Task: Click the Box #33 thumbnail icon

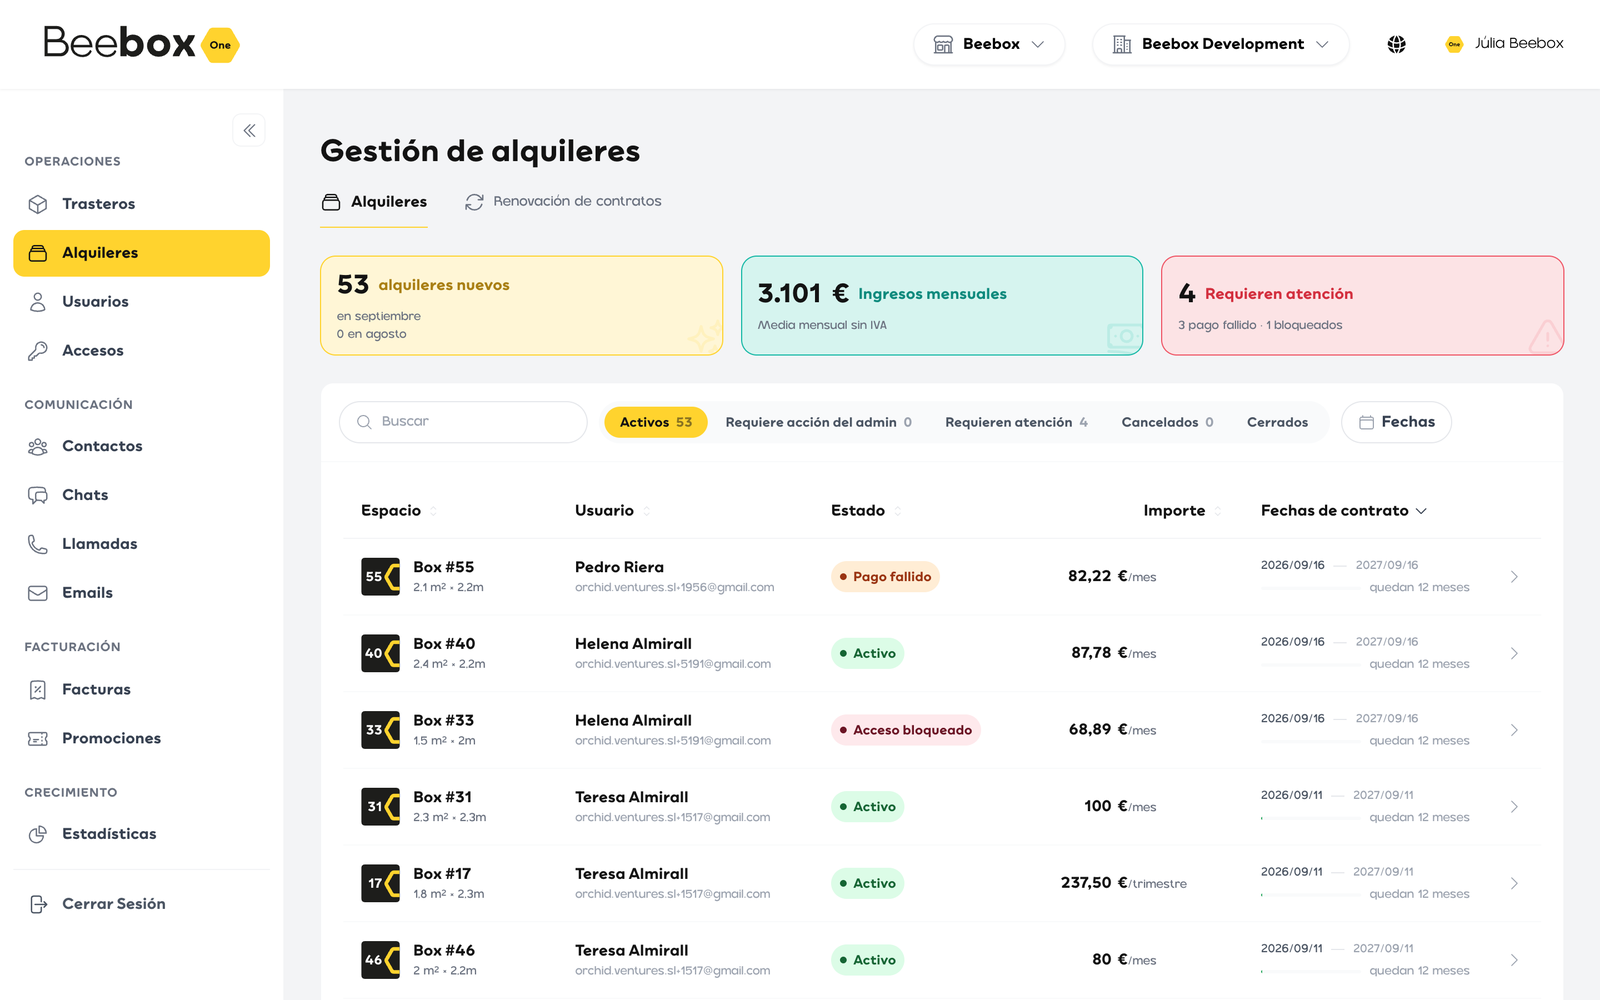Action: coord(380,730)
